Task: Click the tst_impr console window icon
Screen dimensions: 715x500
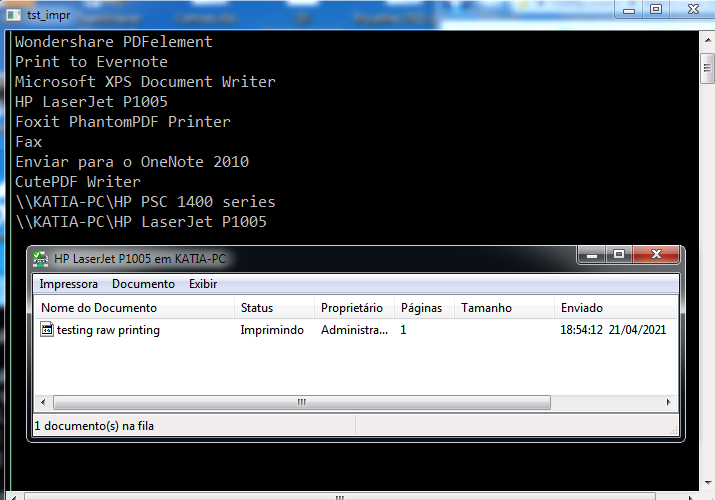Action: coord(13,15)
